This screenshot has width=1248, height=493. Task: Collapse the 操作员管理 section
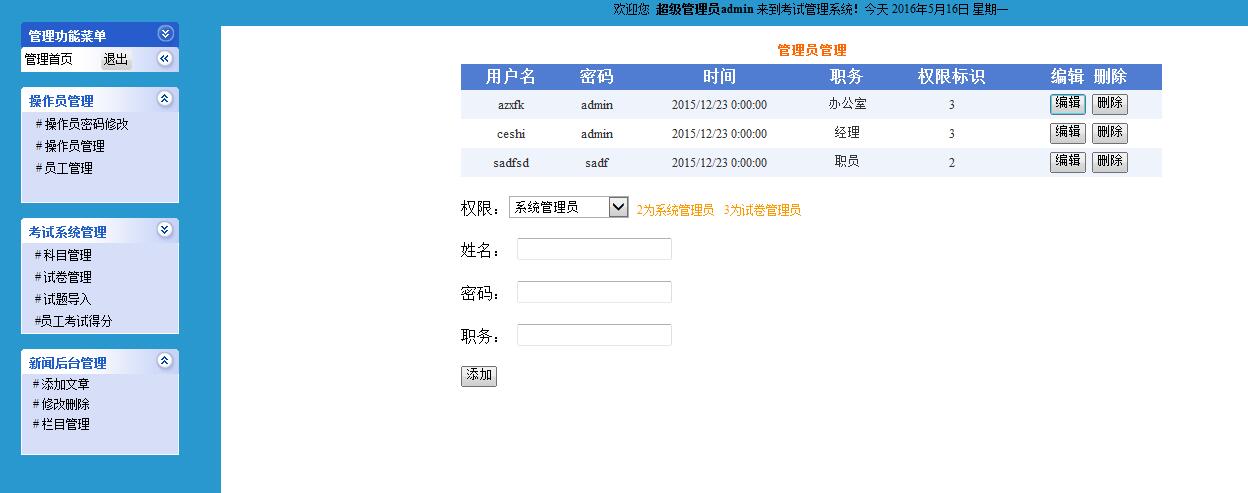(x=165, y=99)
